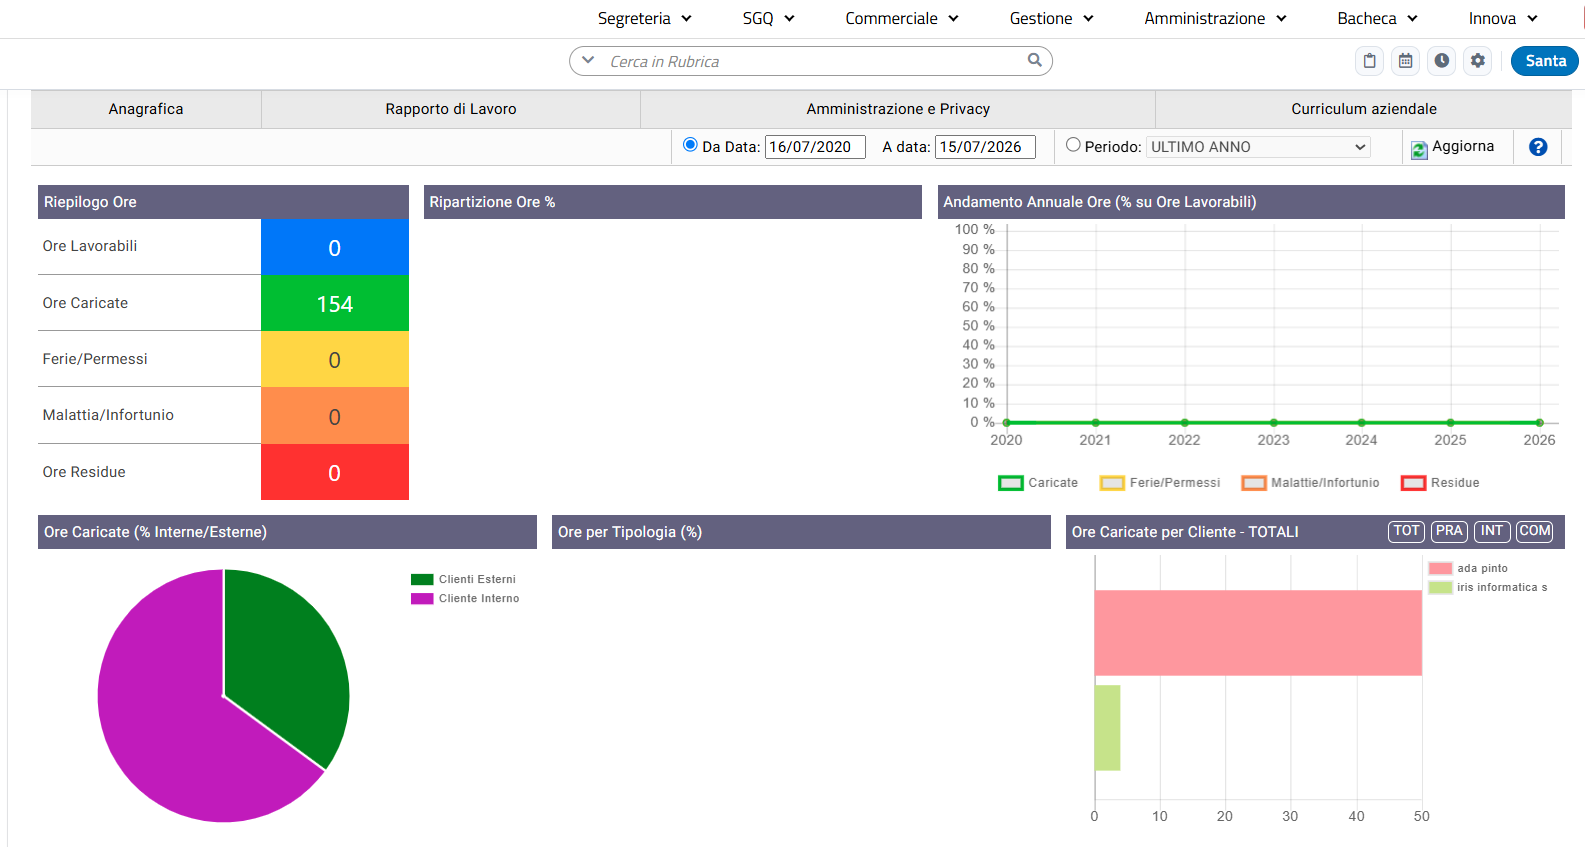Click the search magnifier in Rubrica field
This screenshot has height=847, width=1585.
(1034, 60)
